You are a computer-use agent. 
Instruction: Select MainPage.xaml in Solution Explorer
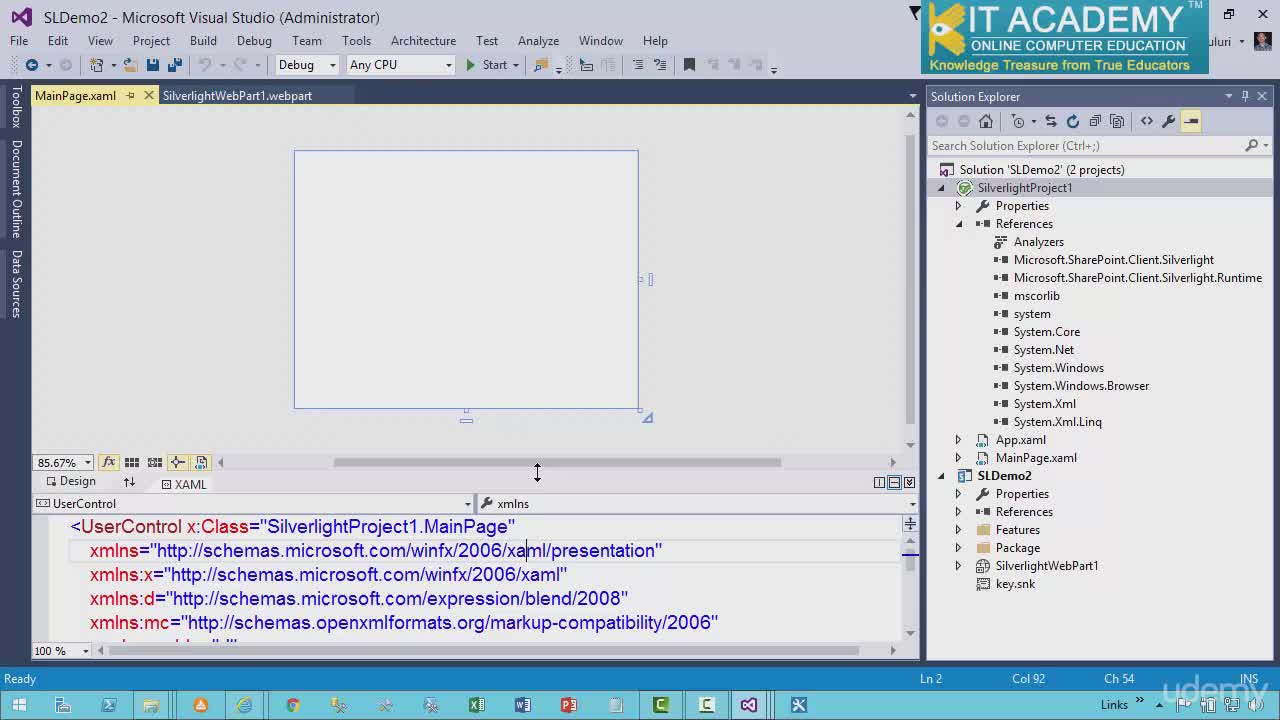tap(1036, 458)
